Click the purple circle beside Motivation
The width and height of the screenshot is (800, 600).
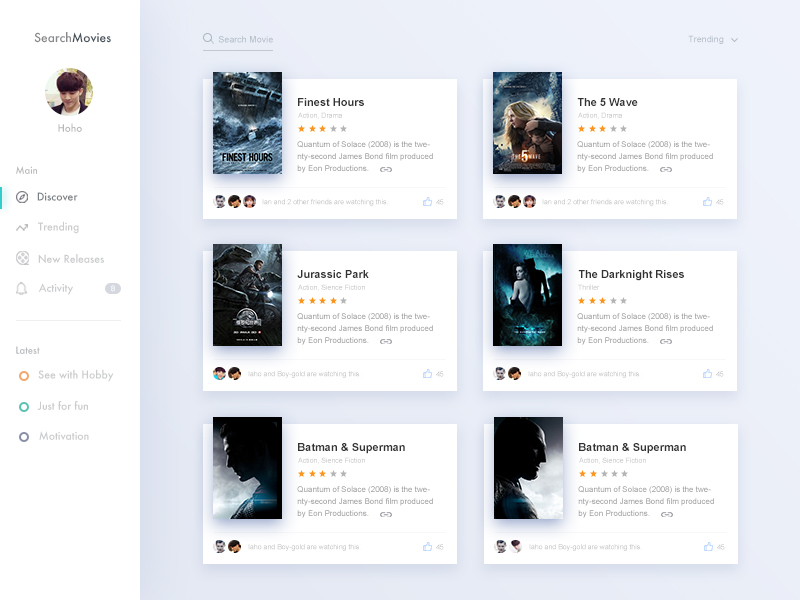(23, 437)
